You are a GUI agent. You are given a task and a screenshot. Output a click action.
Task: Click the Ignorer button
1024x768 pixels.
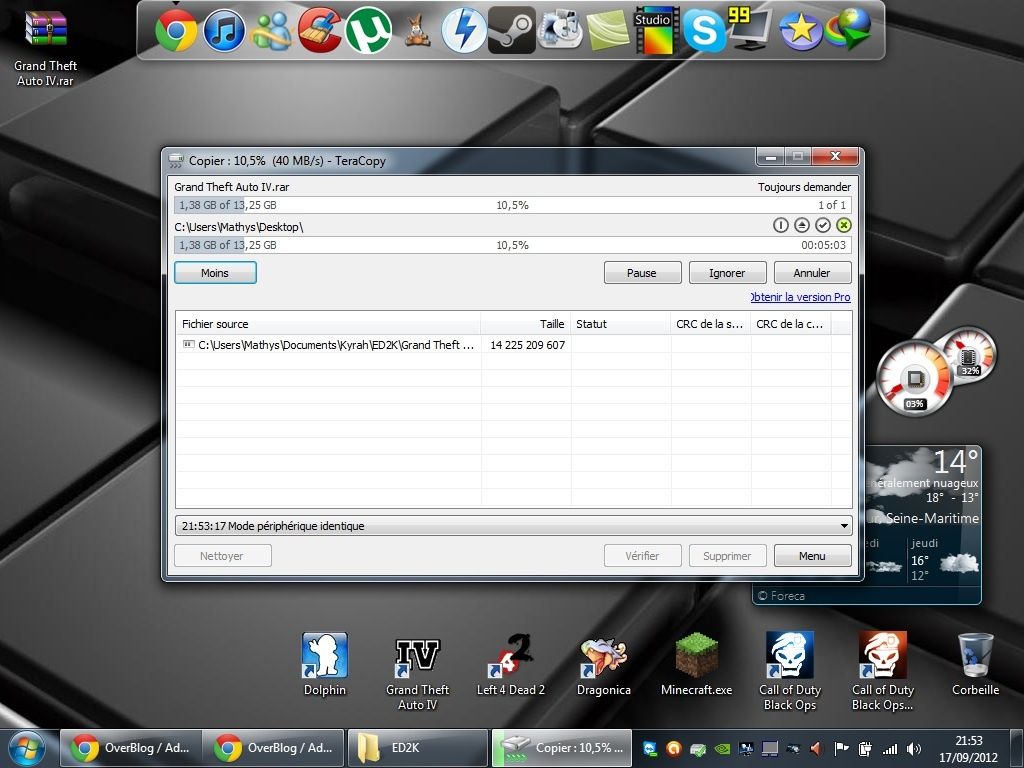click(x=728, y=273)
